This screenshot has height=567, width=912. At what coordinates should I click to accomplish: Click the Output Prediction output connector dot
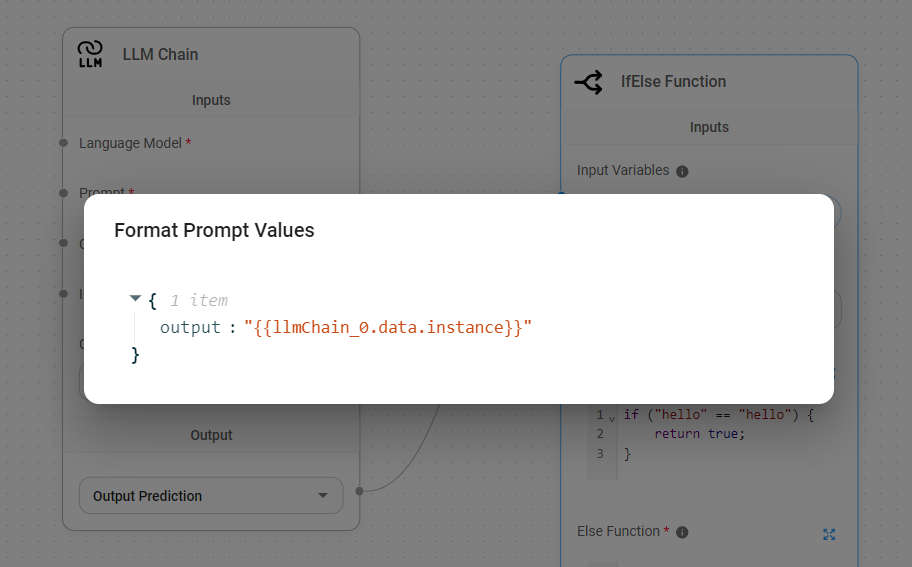point(359,490)
